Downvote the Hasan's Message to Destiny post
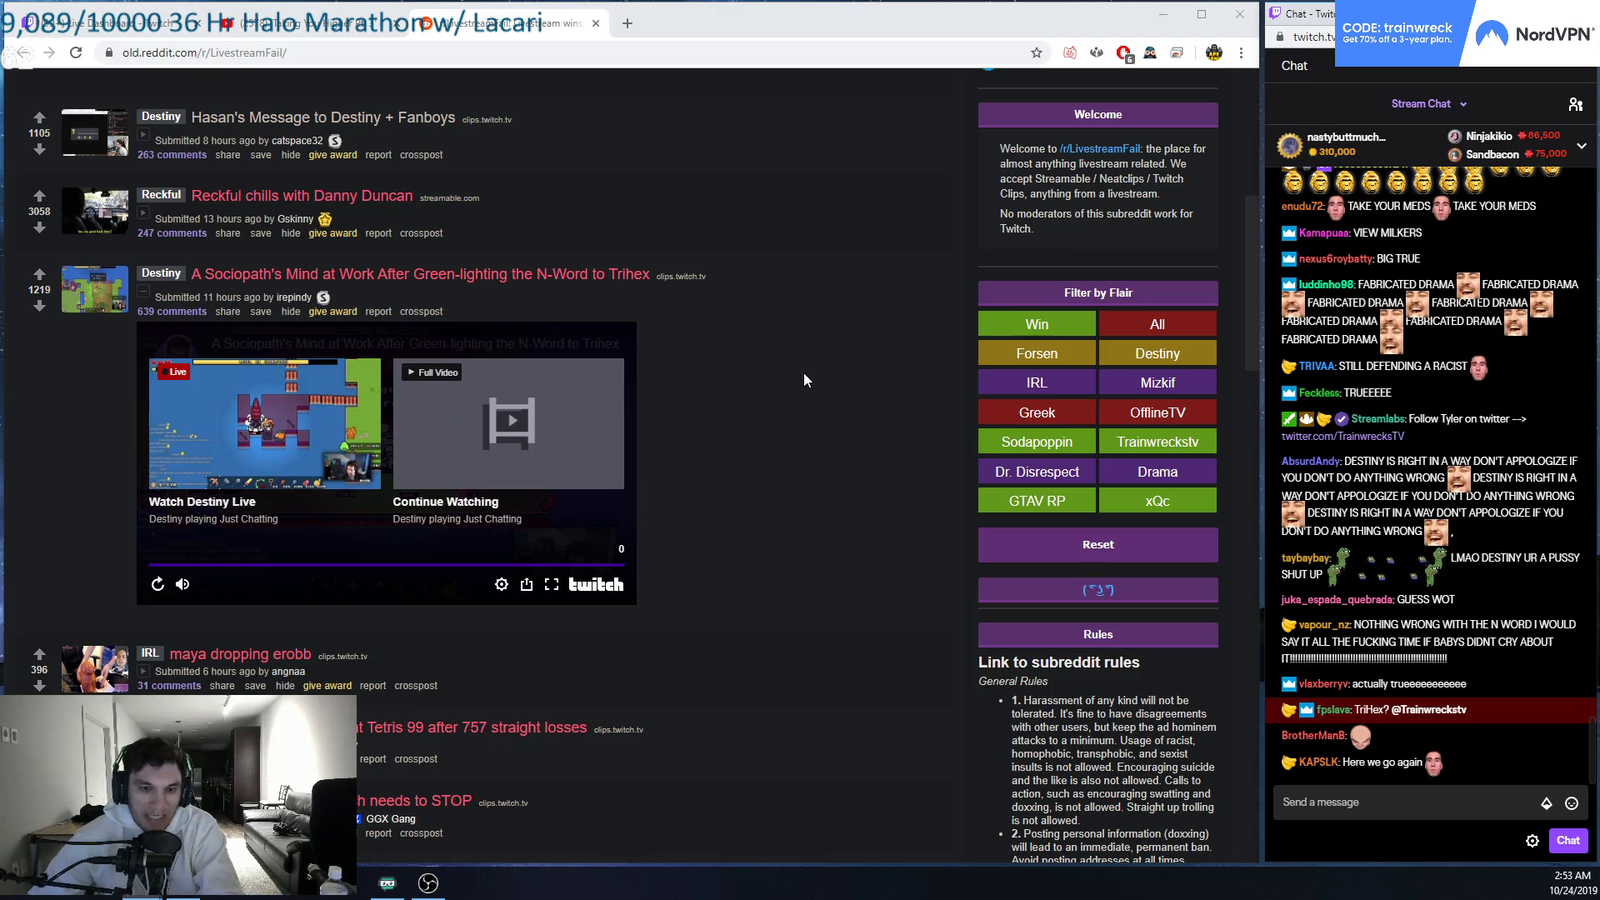This screenshot has height=900, width=1600. [x=39, y=149]
